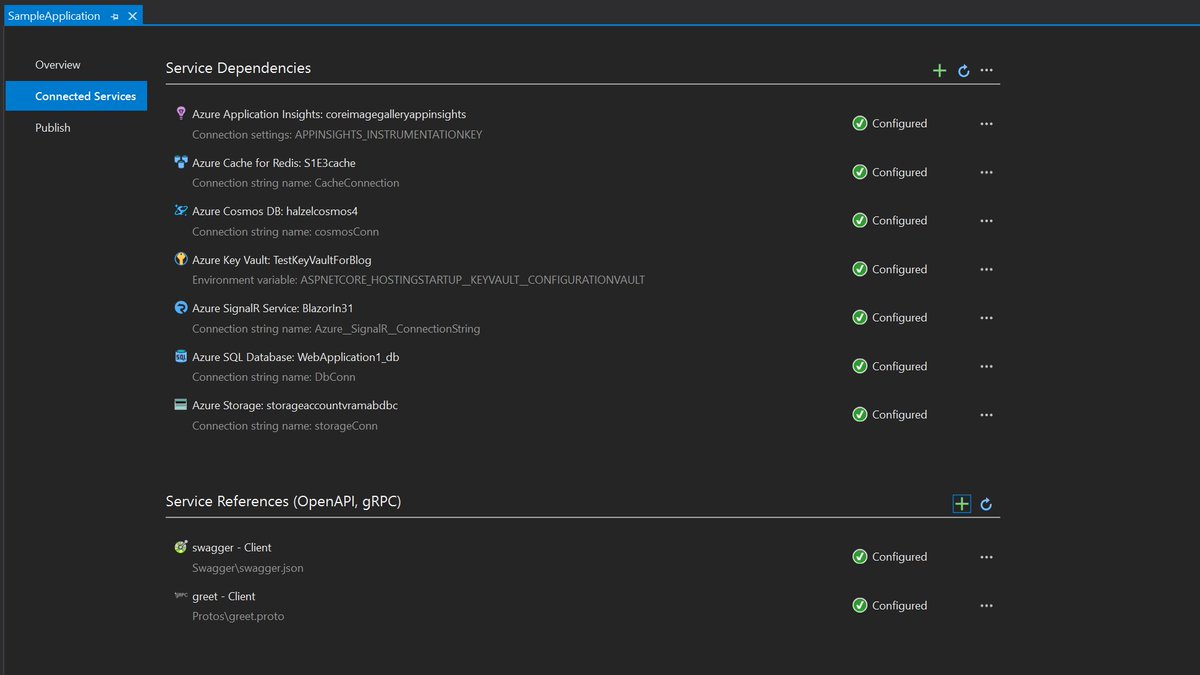Select Azure Cosmos DB: halzelcosmos4 entry
The height and width of the screenshot is (675, 1200).
[275, 211]
